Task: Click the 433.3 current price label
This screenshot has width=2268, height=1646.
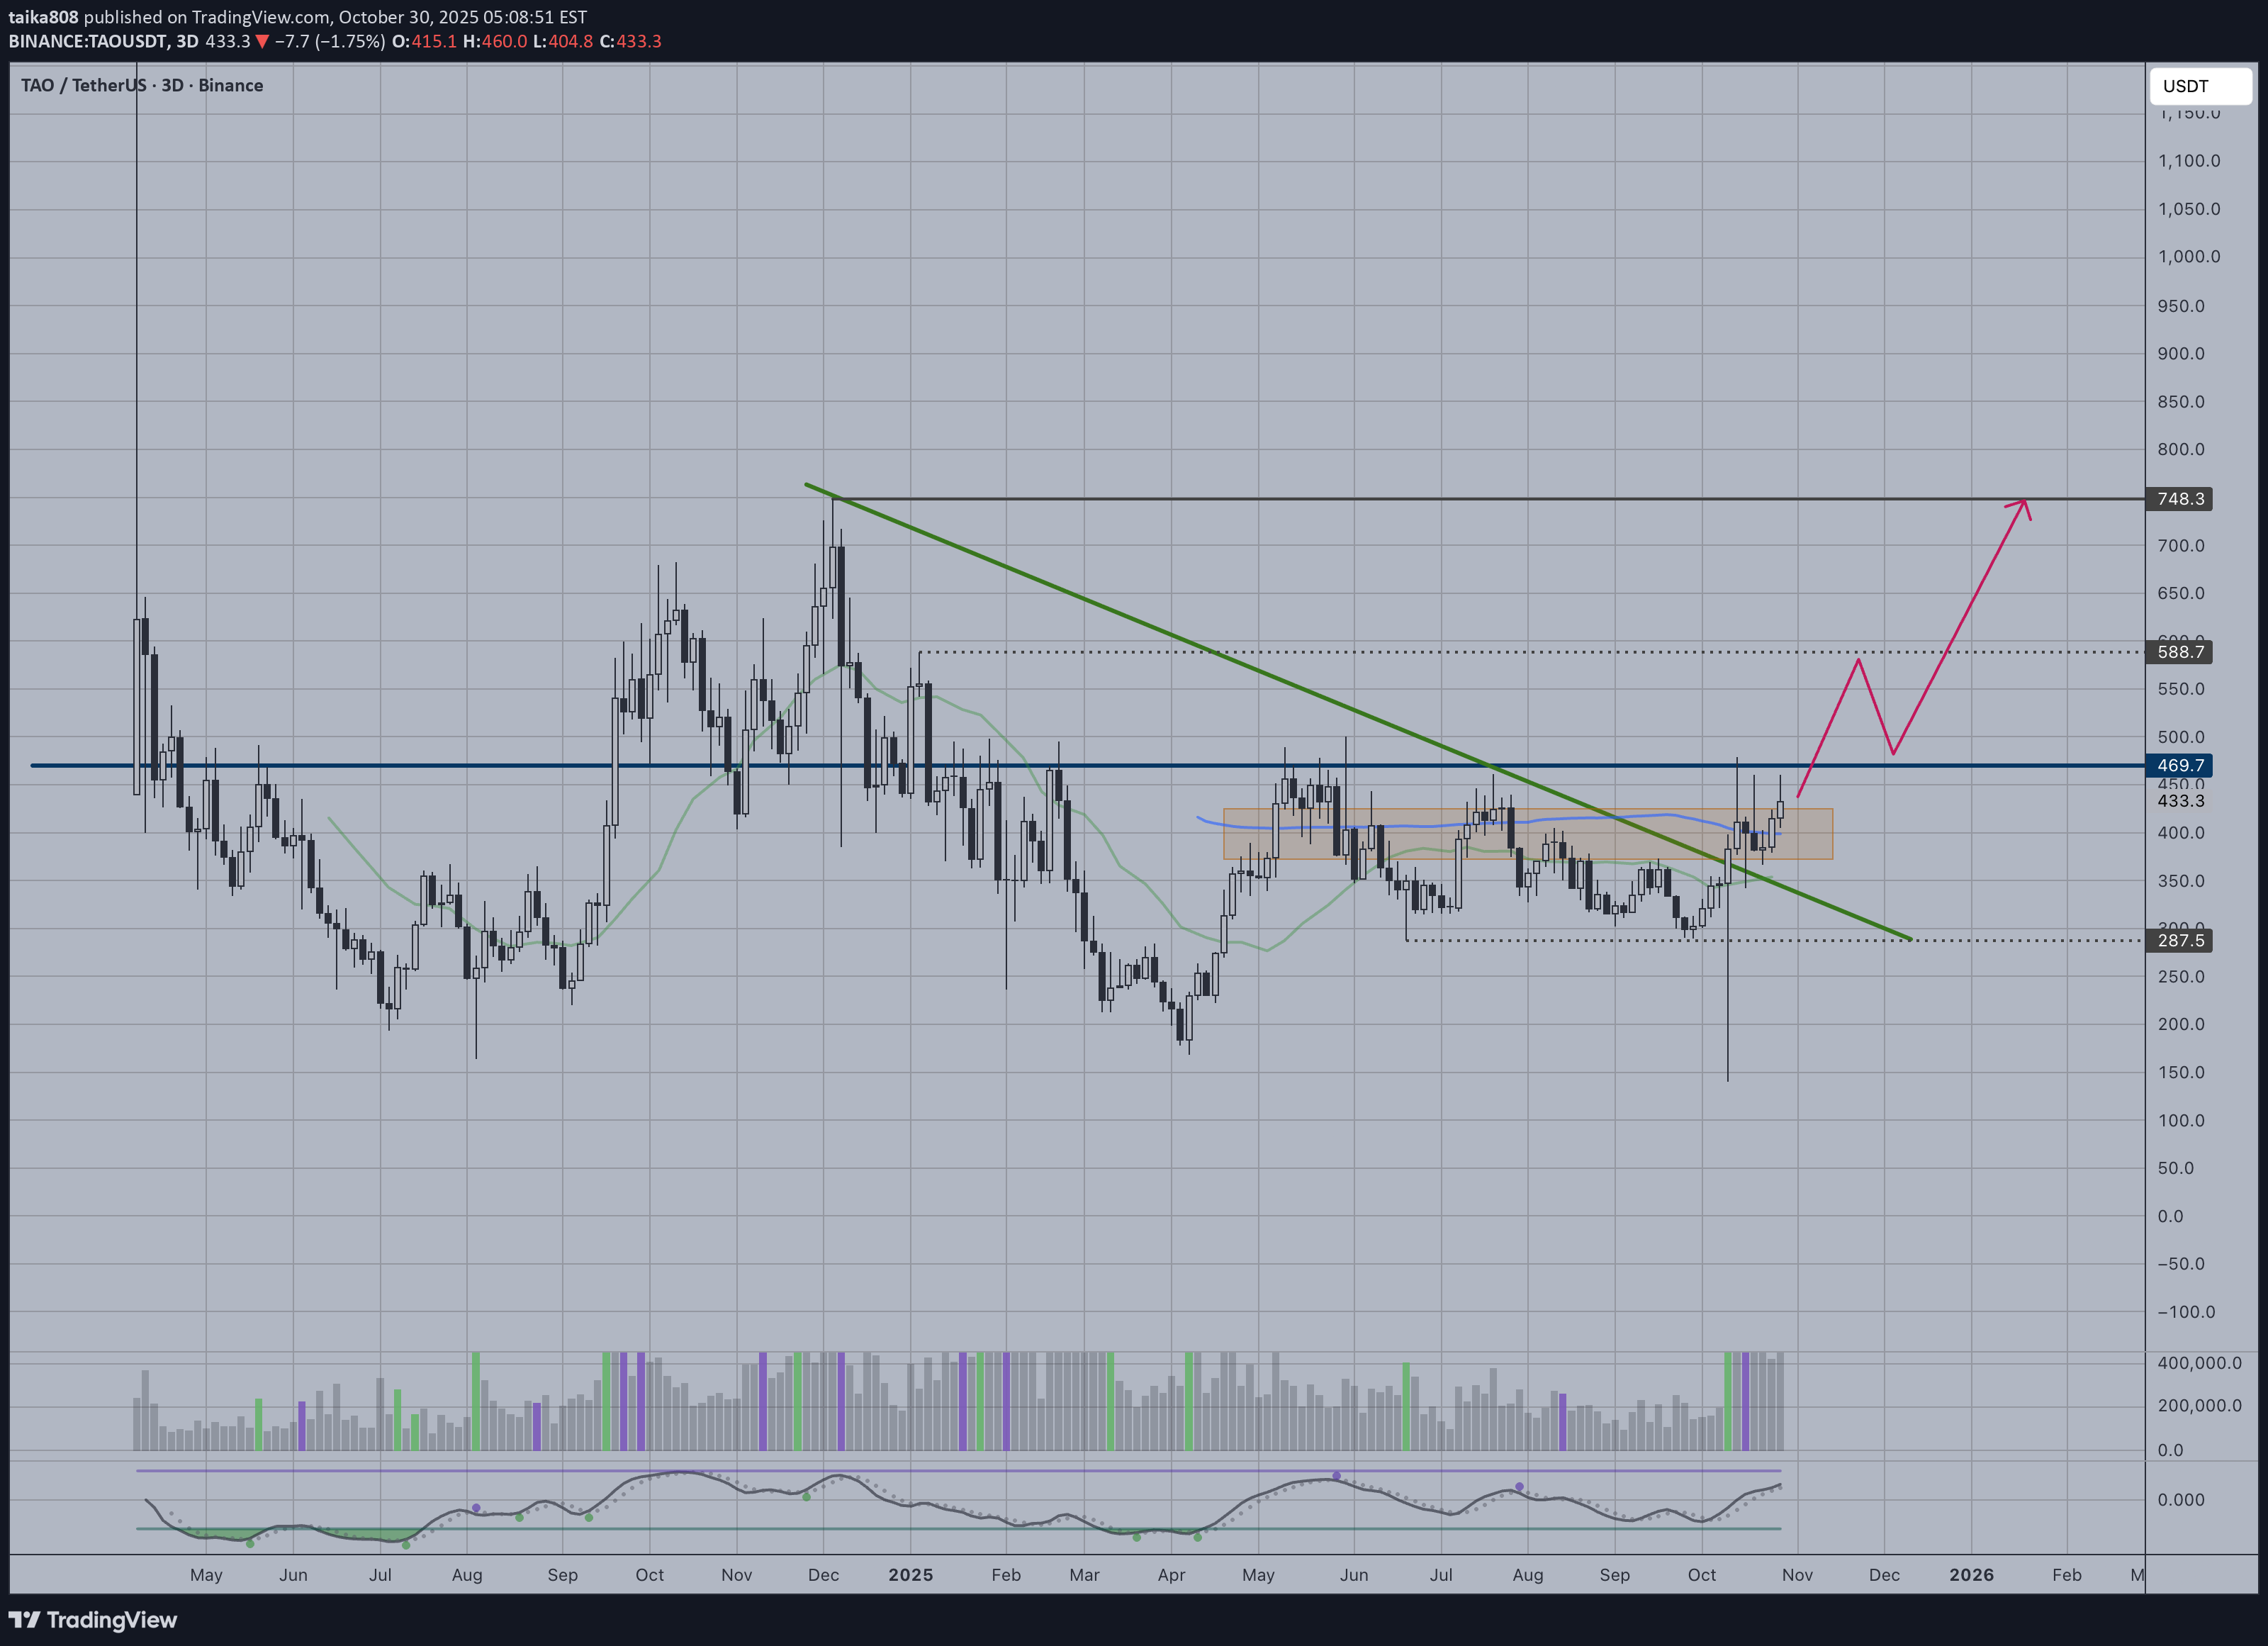Action: point(2180,801)
